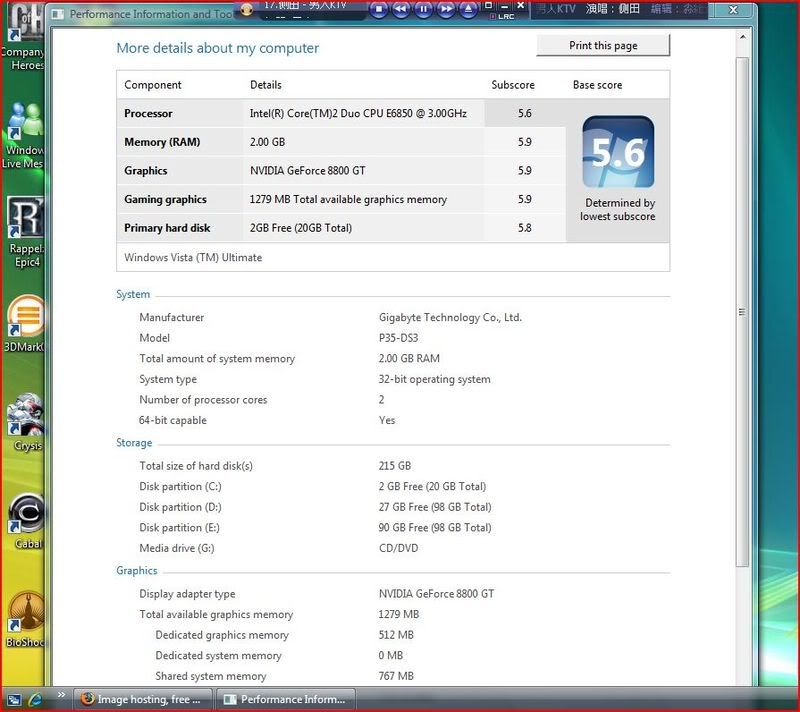Click the processor subscore 5.6

[524, 113]
